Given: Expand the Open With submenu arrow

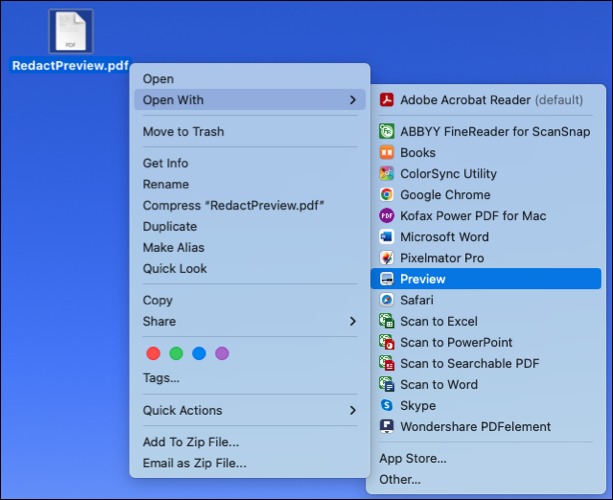Looking at the screenshot, I should pyautogui.click(x=353, y=100).
